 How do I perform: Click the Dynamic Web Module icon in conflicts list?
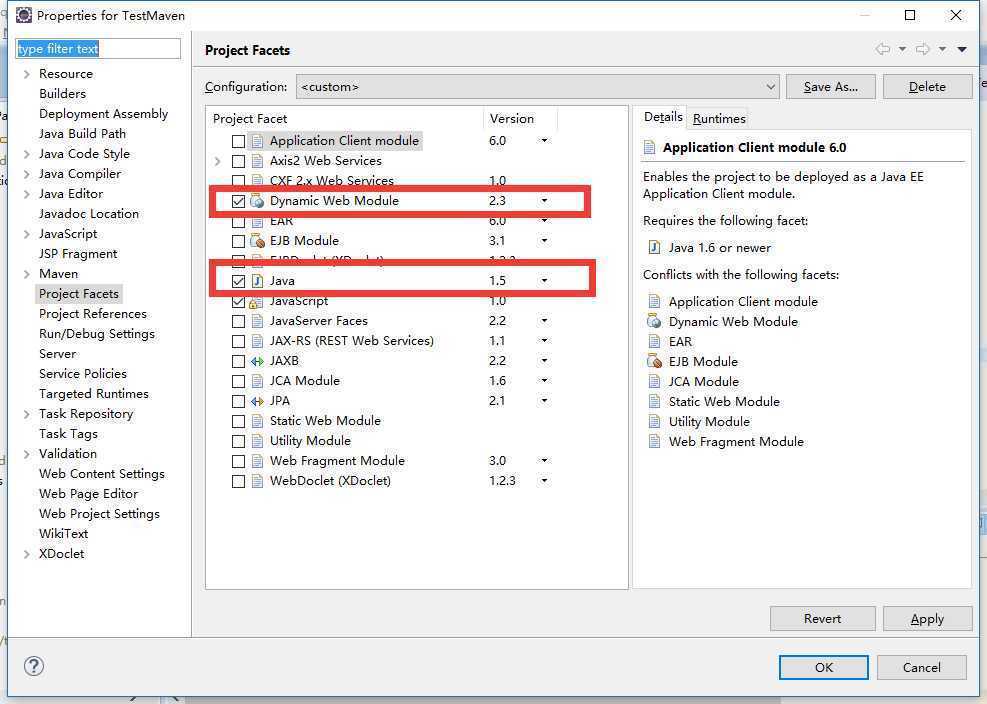point(654,322)
